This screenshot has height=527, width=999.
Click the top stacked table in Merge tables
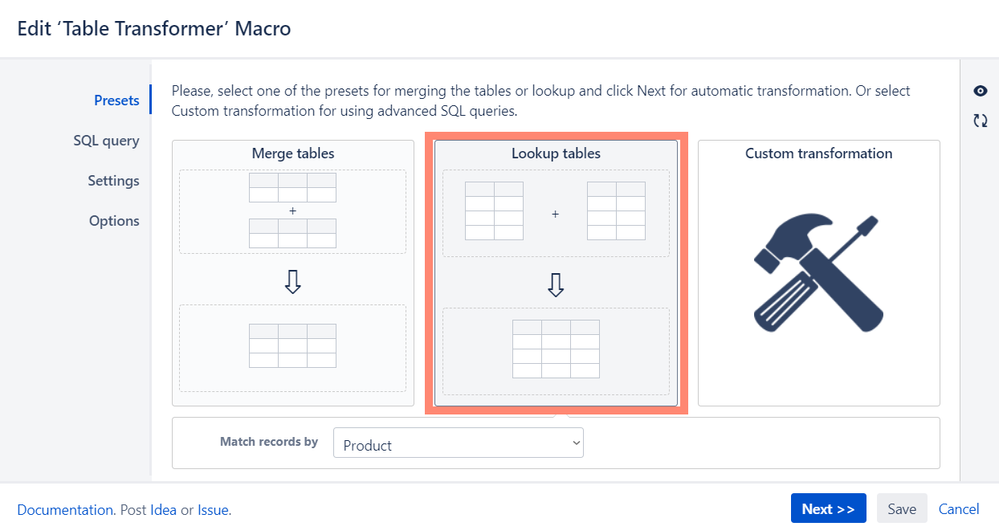tap(292, 187)
